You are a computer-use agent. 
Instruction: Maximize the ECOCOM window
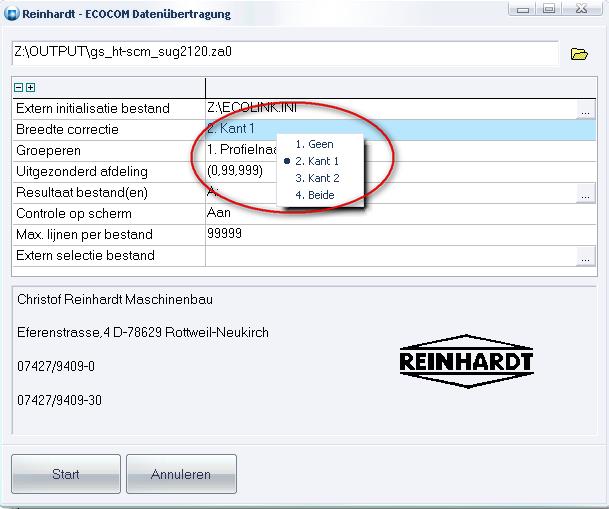click(549, 9)
